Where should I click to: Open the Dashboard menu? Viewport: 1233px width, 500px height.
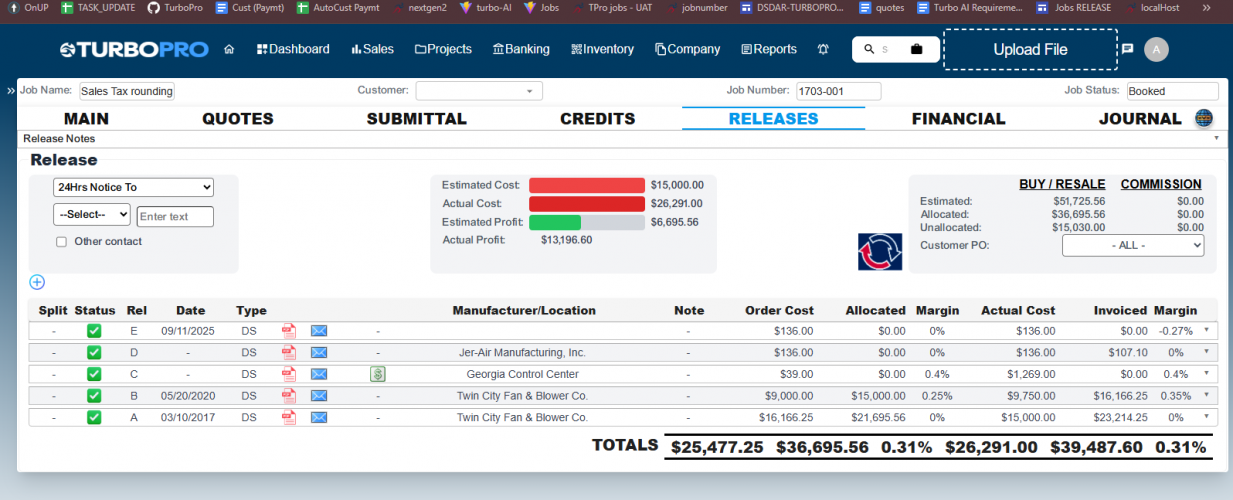[x=293, y=49]
